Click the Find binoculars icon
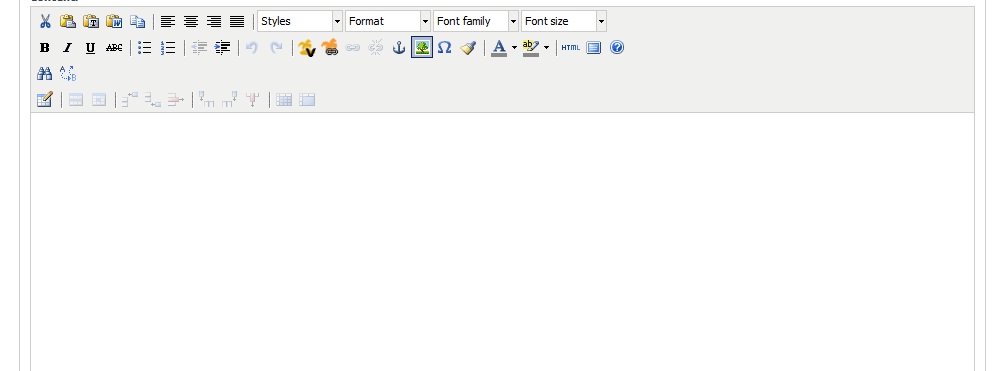Image resolution: width=1000 pixels, height=371 pixels. [x=45, y=73]
